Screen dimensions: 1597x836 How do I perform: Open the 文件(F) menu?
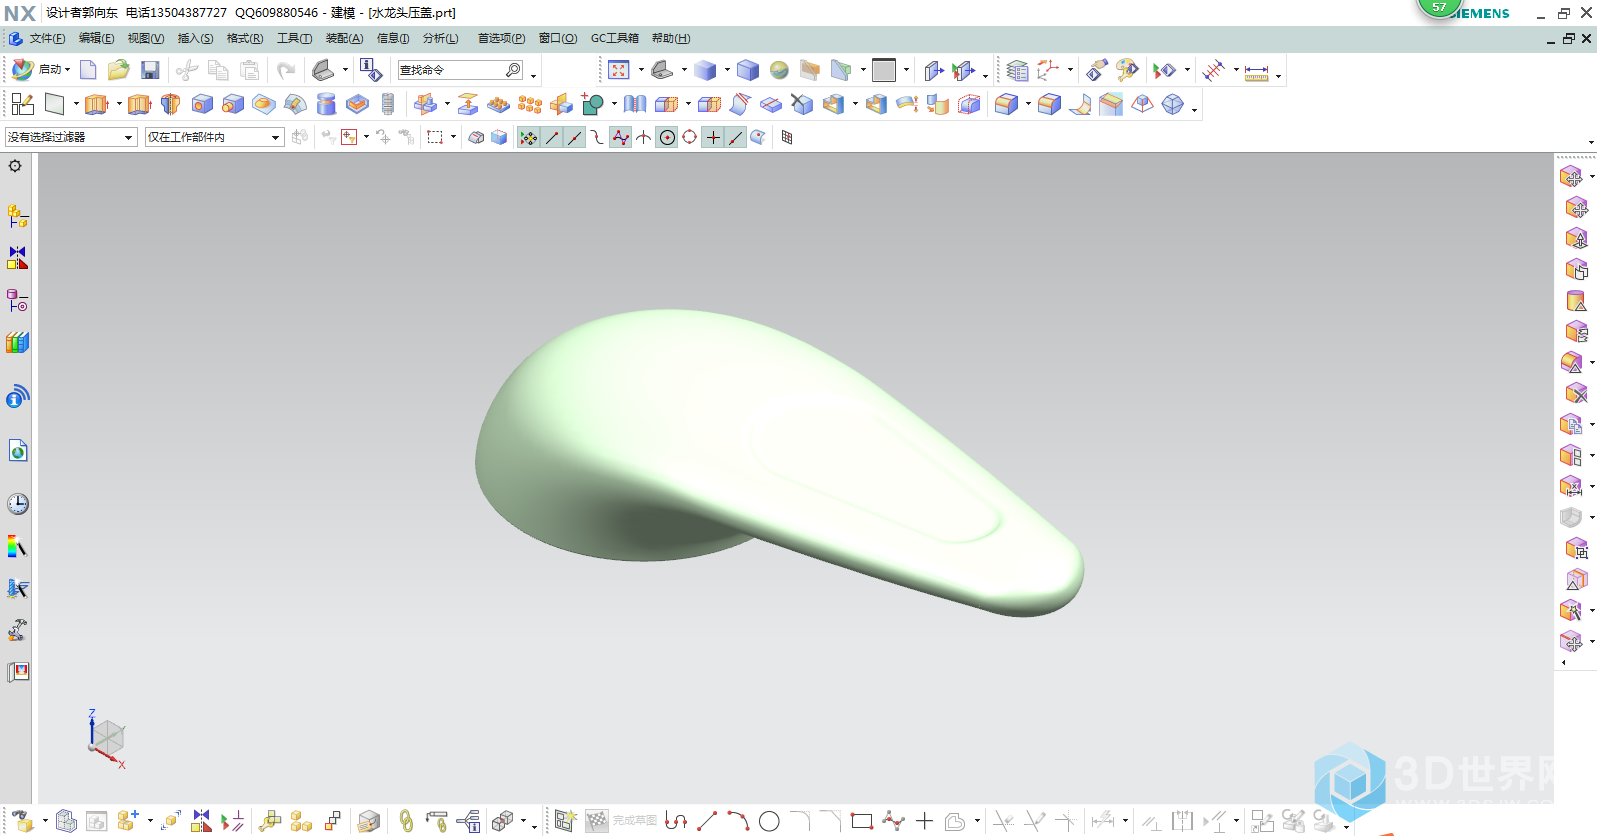point(47,38)
